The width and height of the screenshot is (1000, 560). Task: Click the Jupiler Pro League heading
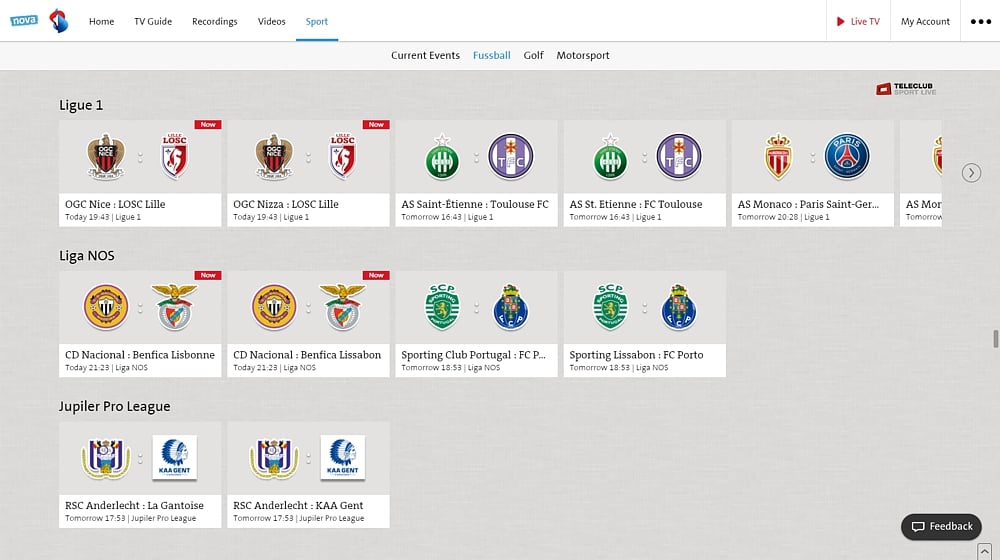[x=115, y=406]
